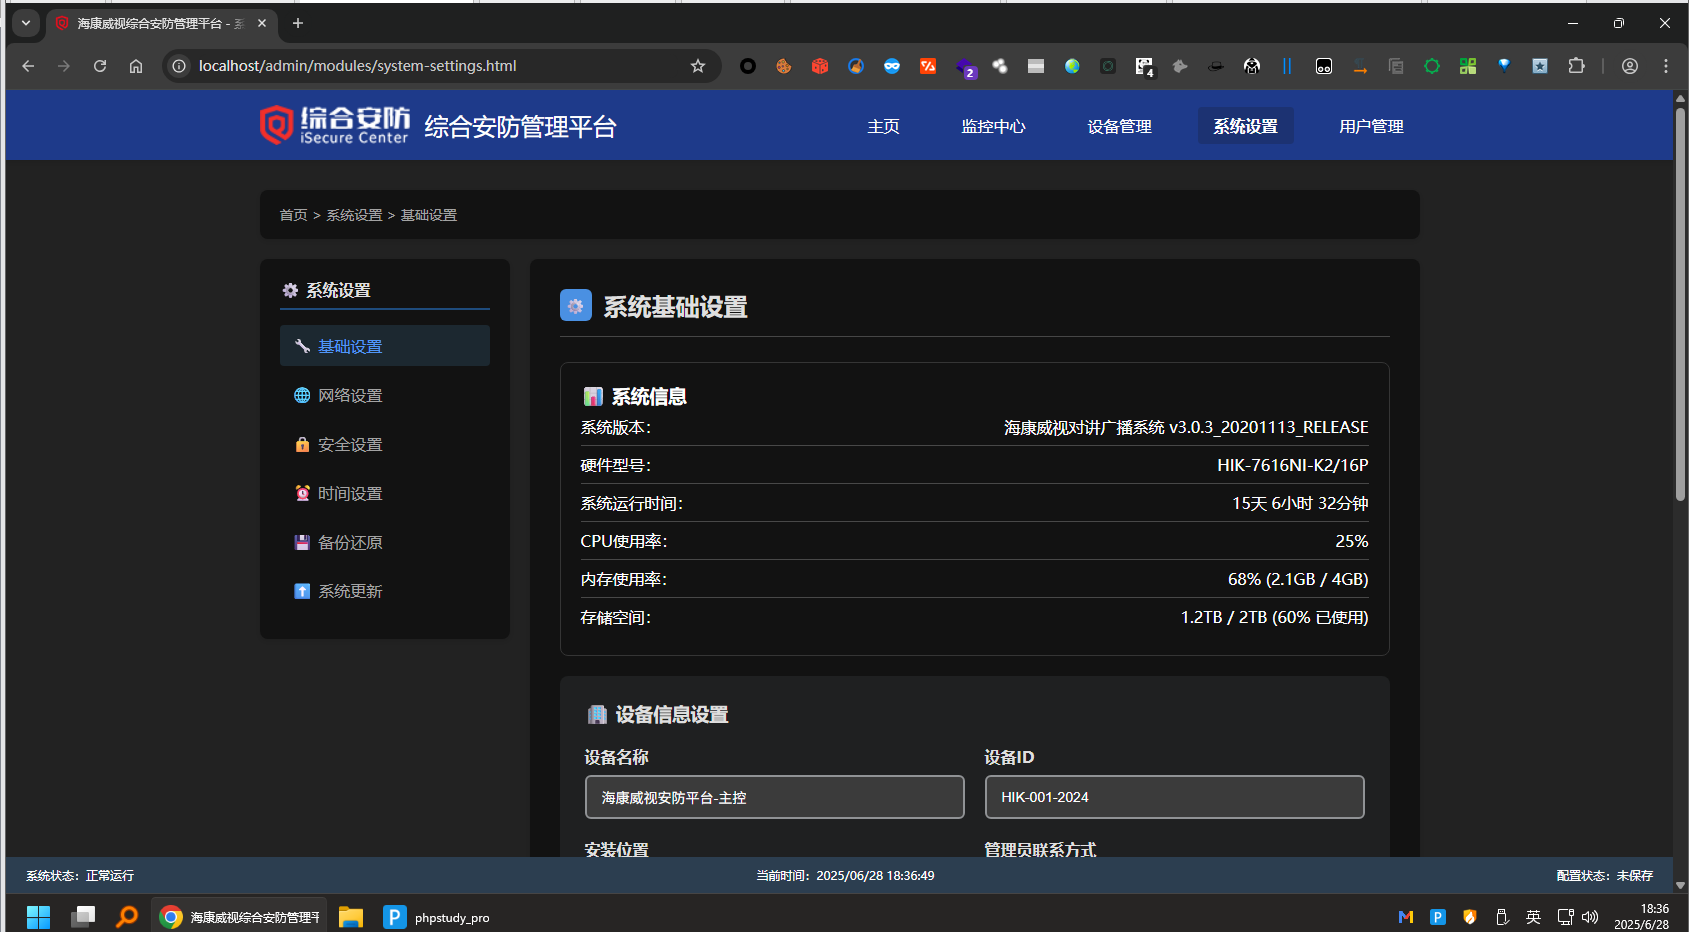Open the Chrome three-dot menu
Image resolution: width=1689 pixels, height=932 pixels.
click(1665, 66)
